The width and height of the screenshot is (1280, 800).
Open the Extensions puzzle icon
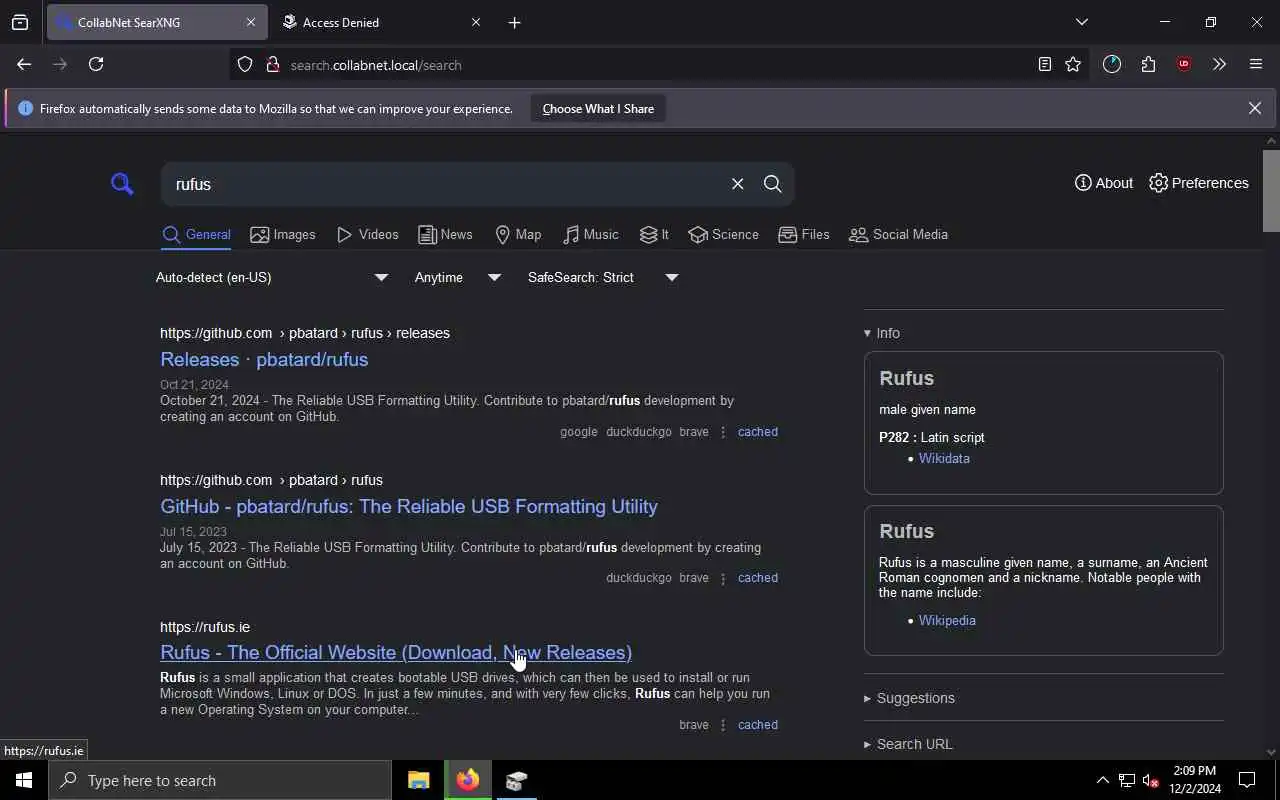pos(1148,64)
